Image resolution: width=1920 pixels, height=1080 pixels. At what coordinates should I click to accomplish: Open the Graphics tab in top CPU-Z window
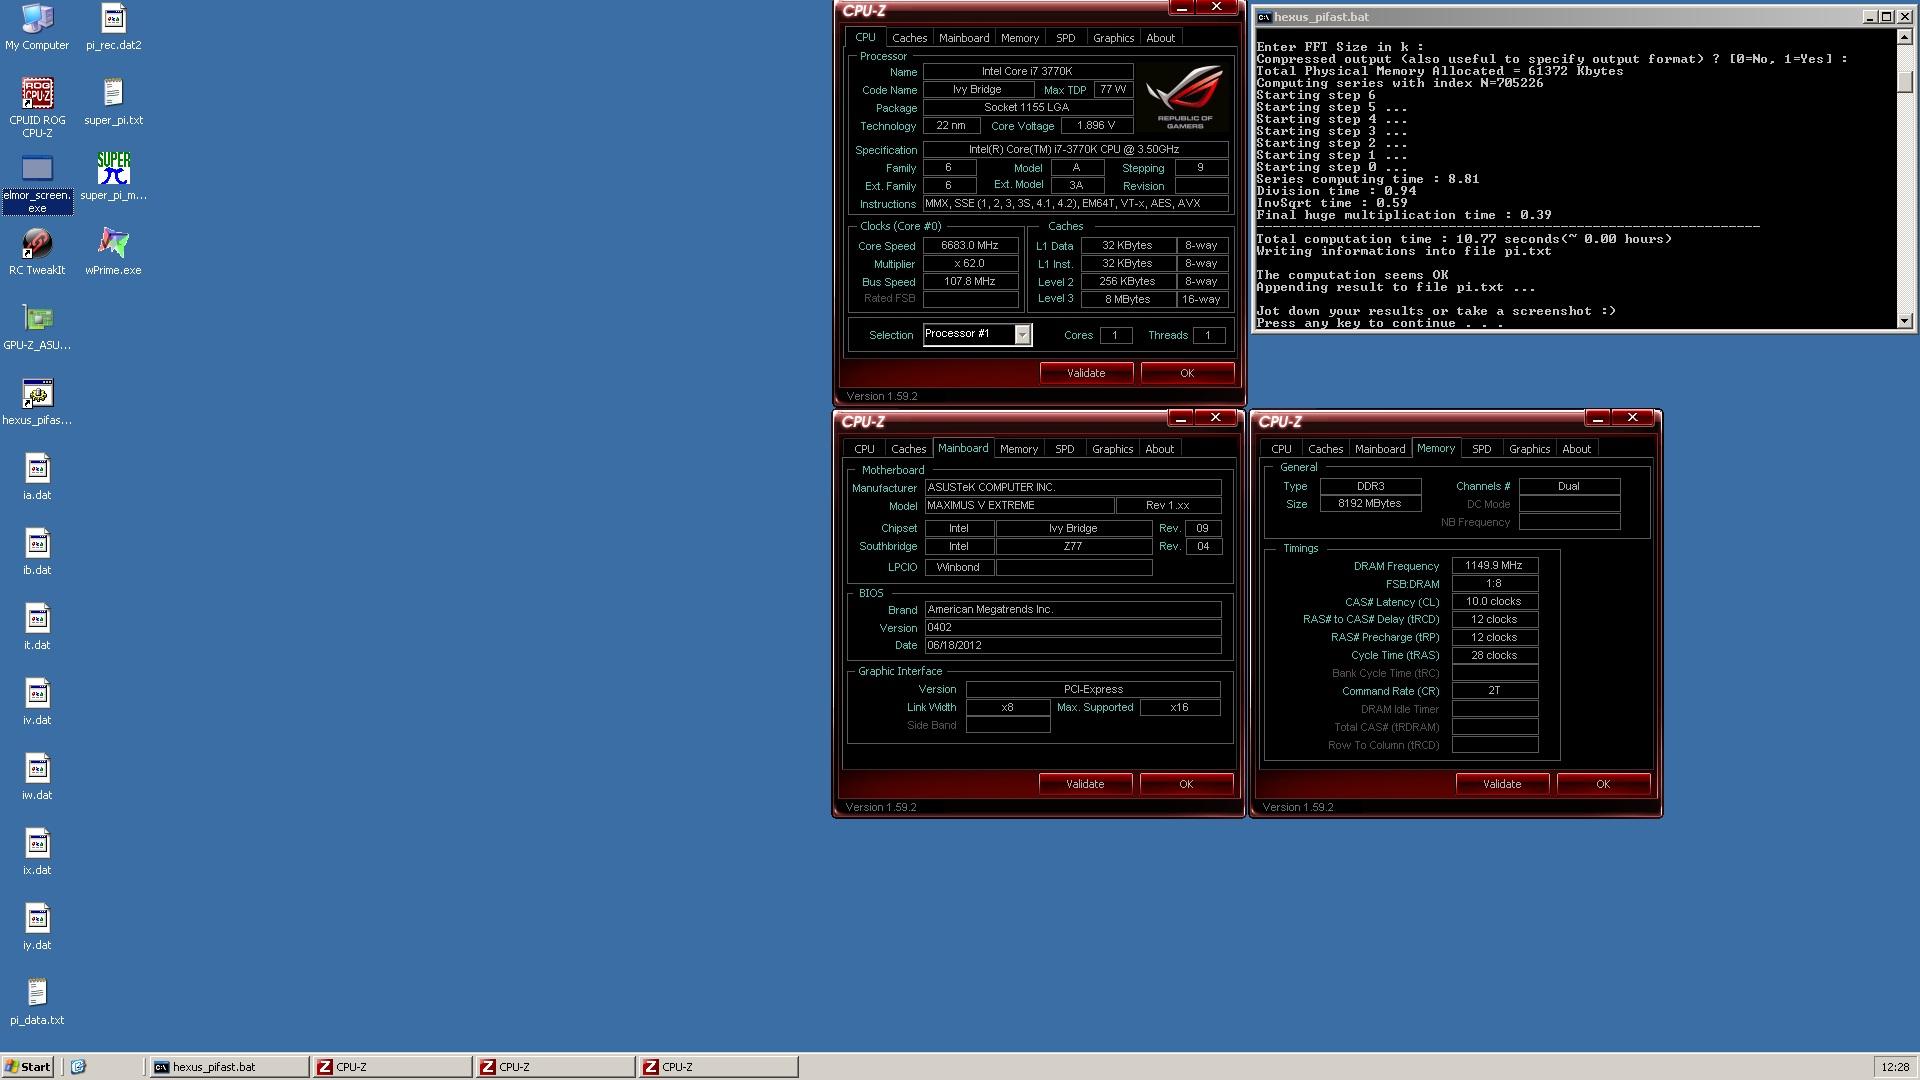[1113, 38]
